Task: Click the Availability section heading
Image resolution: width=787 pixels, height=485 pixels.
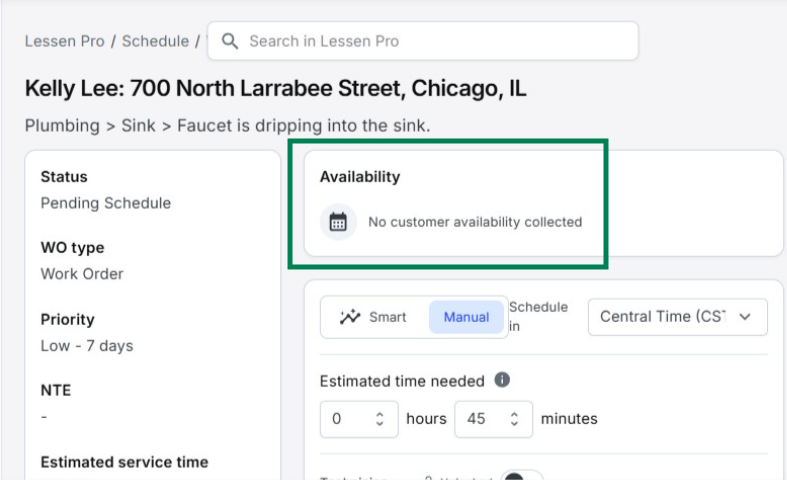Action: point(359,177)
